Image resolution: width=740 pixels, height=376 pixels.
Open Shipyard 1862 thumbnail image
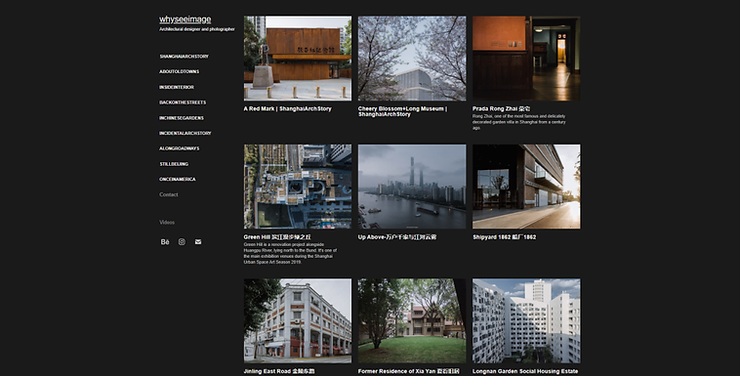[x=527, y=187]
